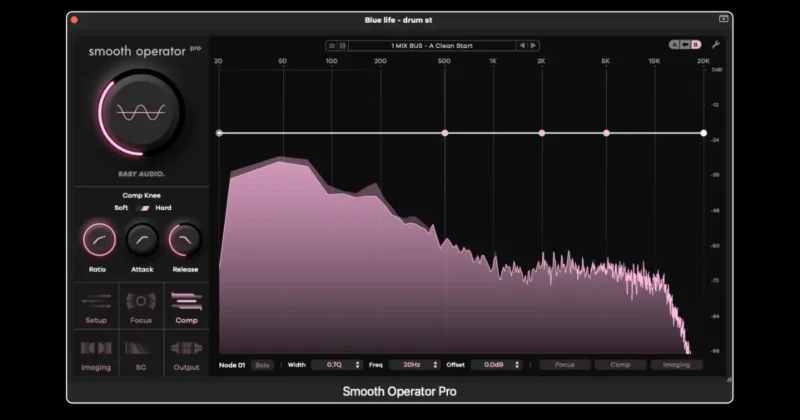Select A state in A/B compare
The image size is (800, 420).
674,45
